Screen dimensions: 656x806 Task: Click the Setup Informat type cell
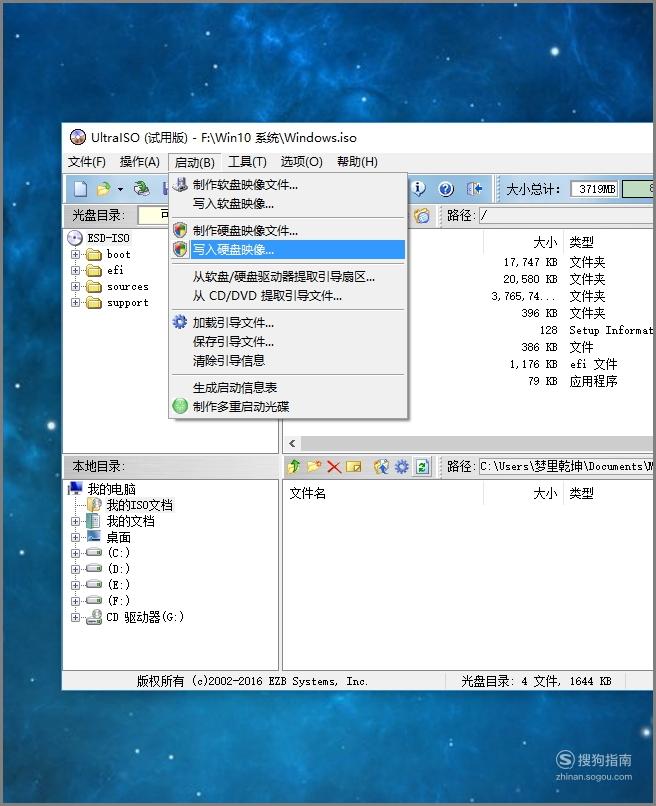click(611, 330)
